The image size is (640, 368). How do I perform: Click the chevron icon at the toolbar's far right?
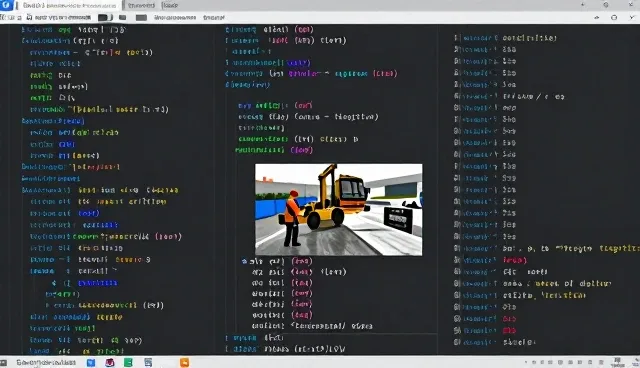(x=633, y=18)
